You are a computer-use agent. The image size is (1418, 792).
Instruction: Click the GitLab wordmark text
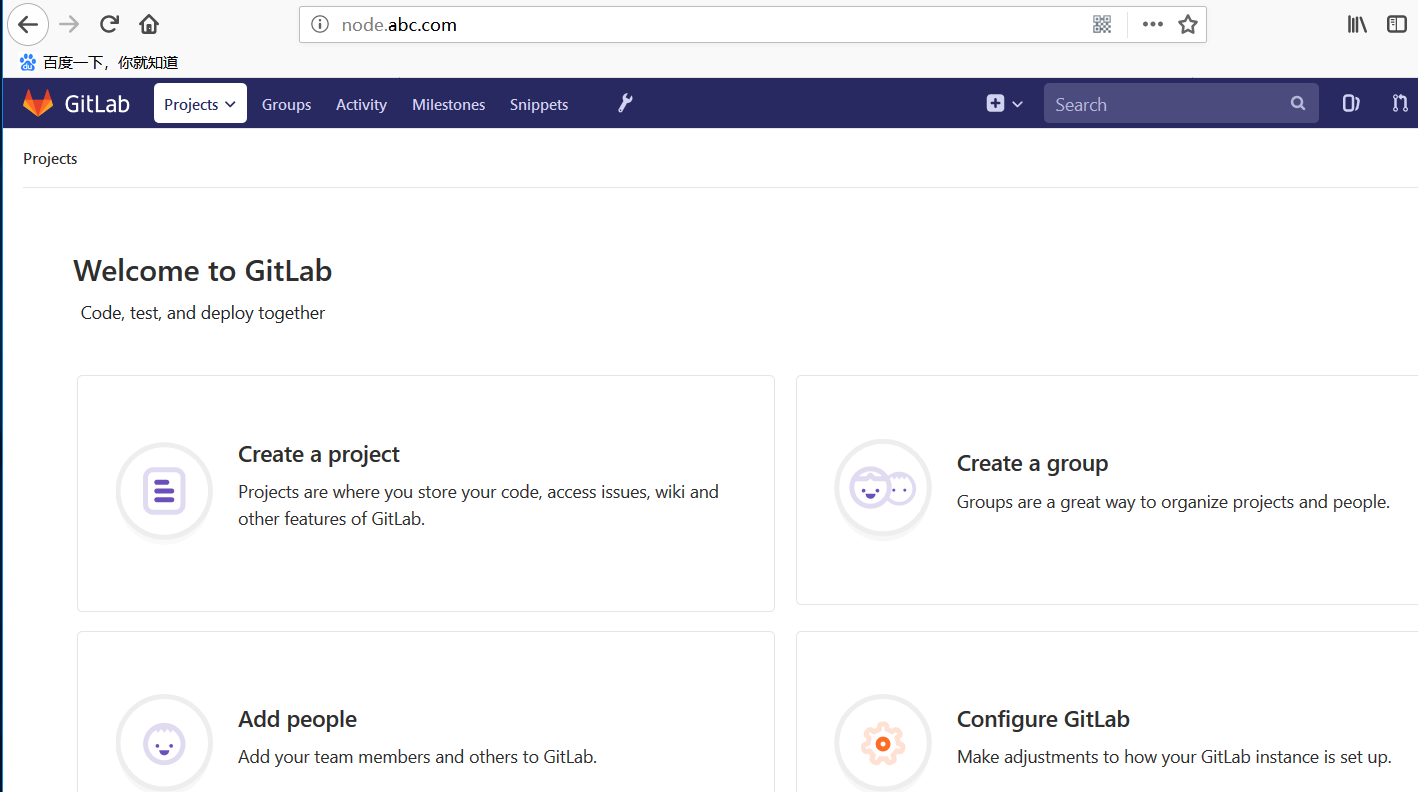click(x=97, y=104)
